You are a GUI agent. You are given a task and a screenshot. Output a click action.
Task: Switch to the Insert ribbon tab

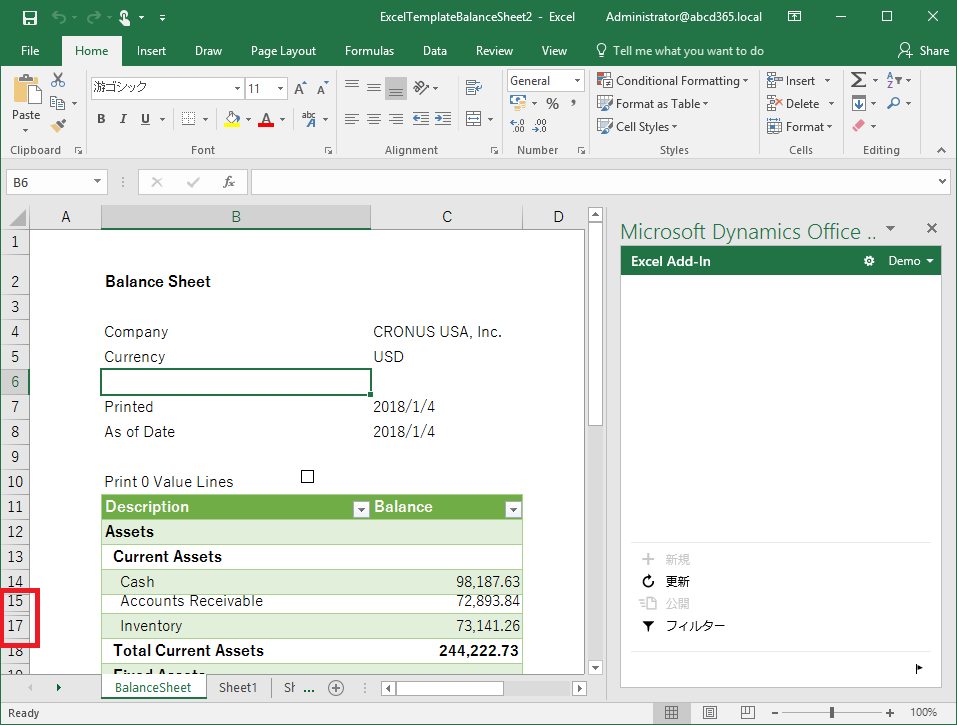(151, 51)
